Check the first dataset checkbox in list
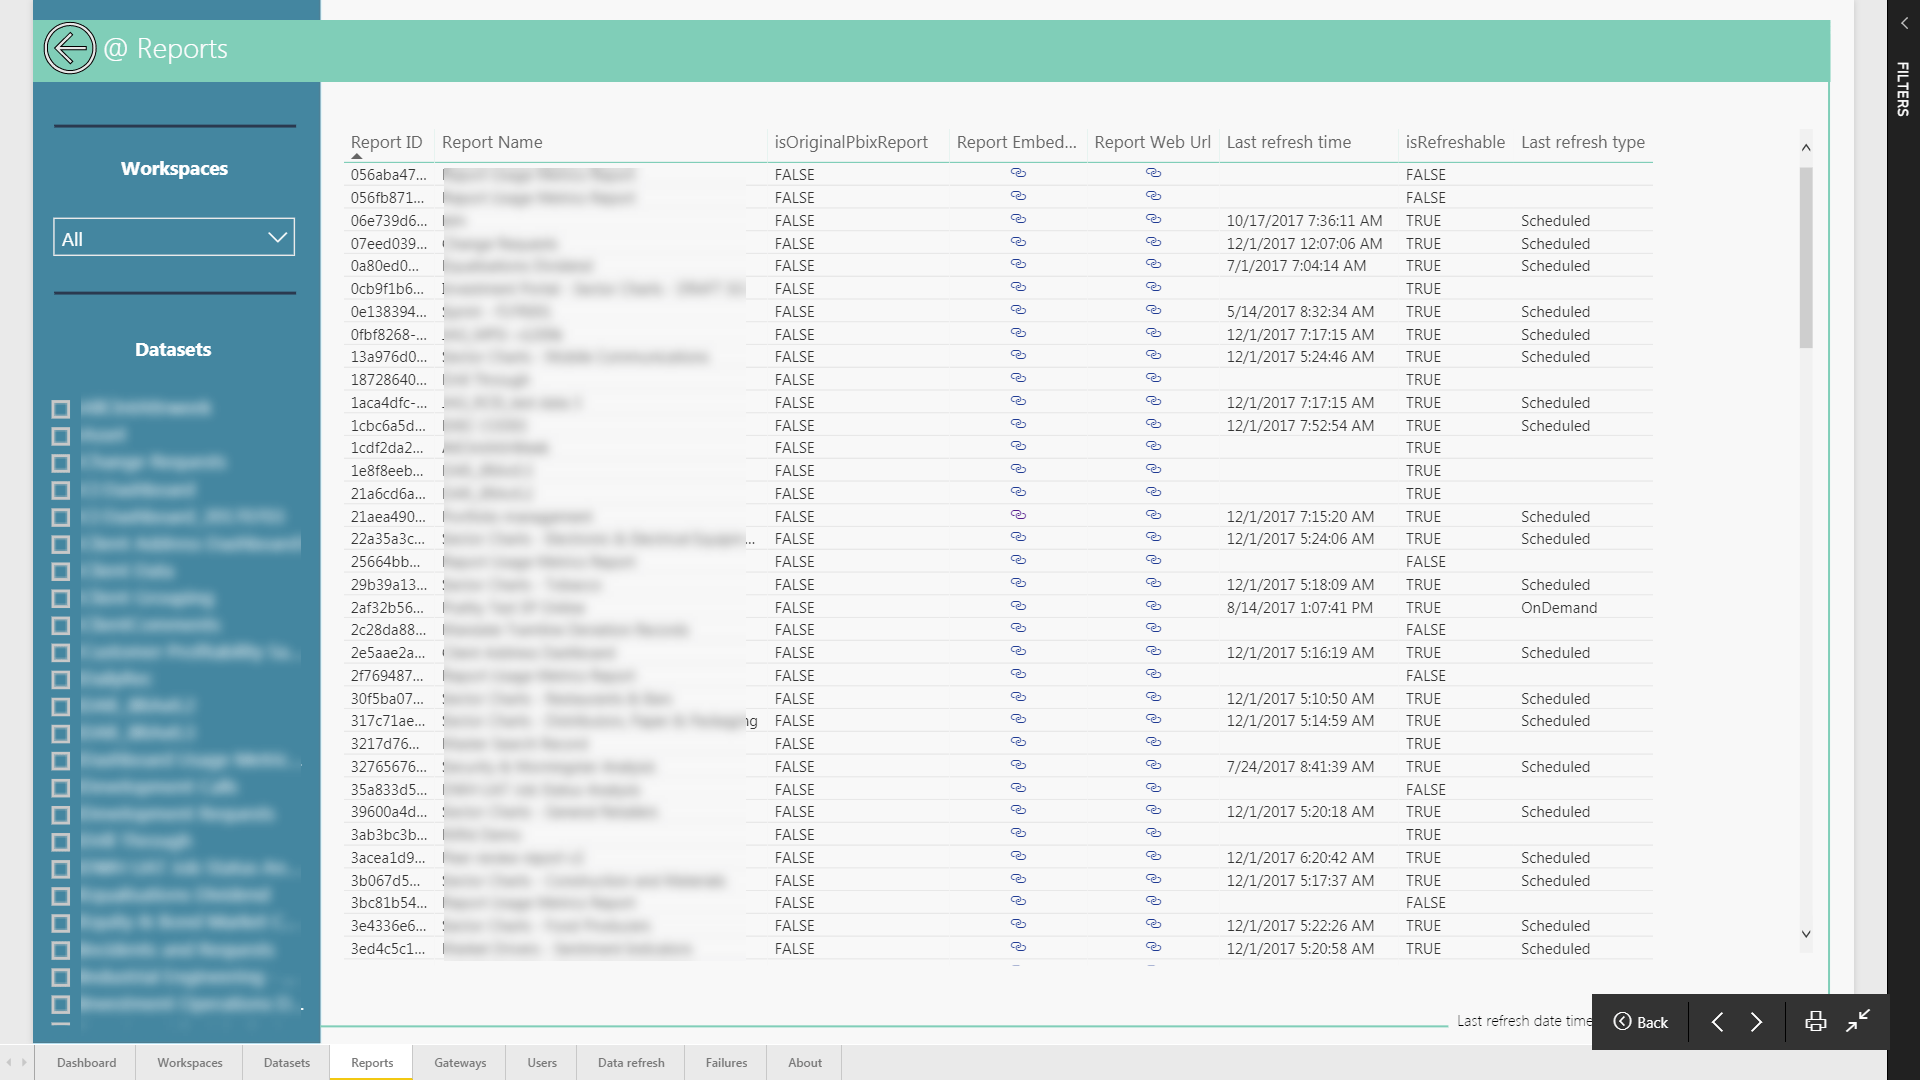This screenshot has width=1920, height=1080. click(x=61, y=409)
